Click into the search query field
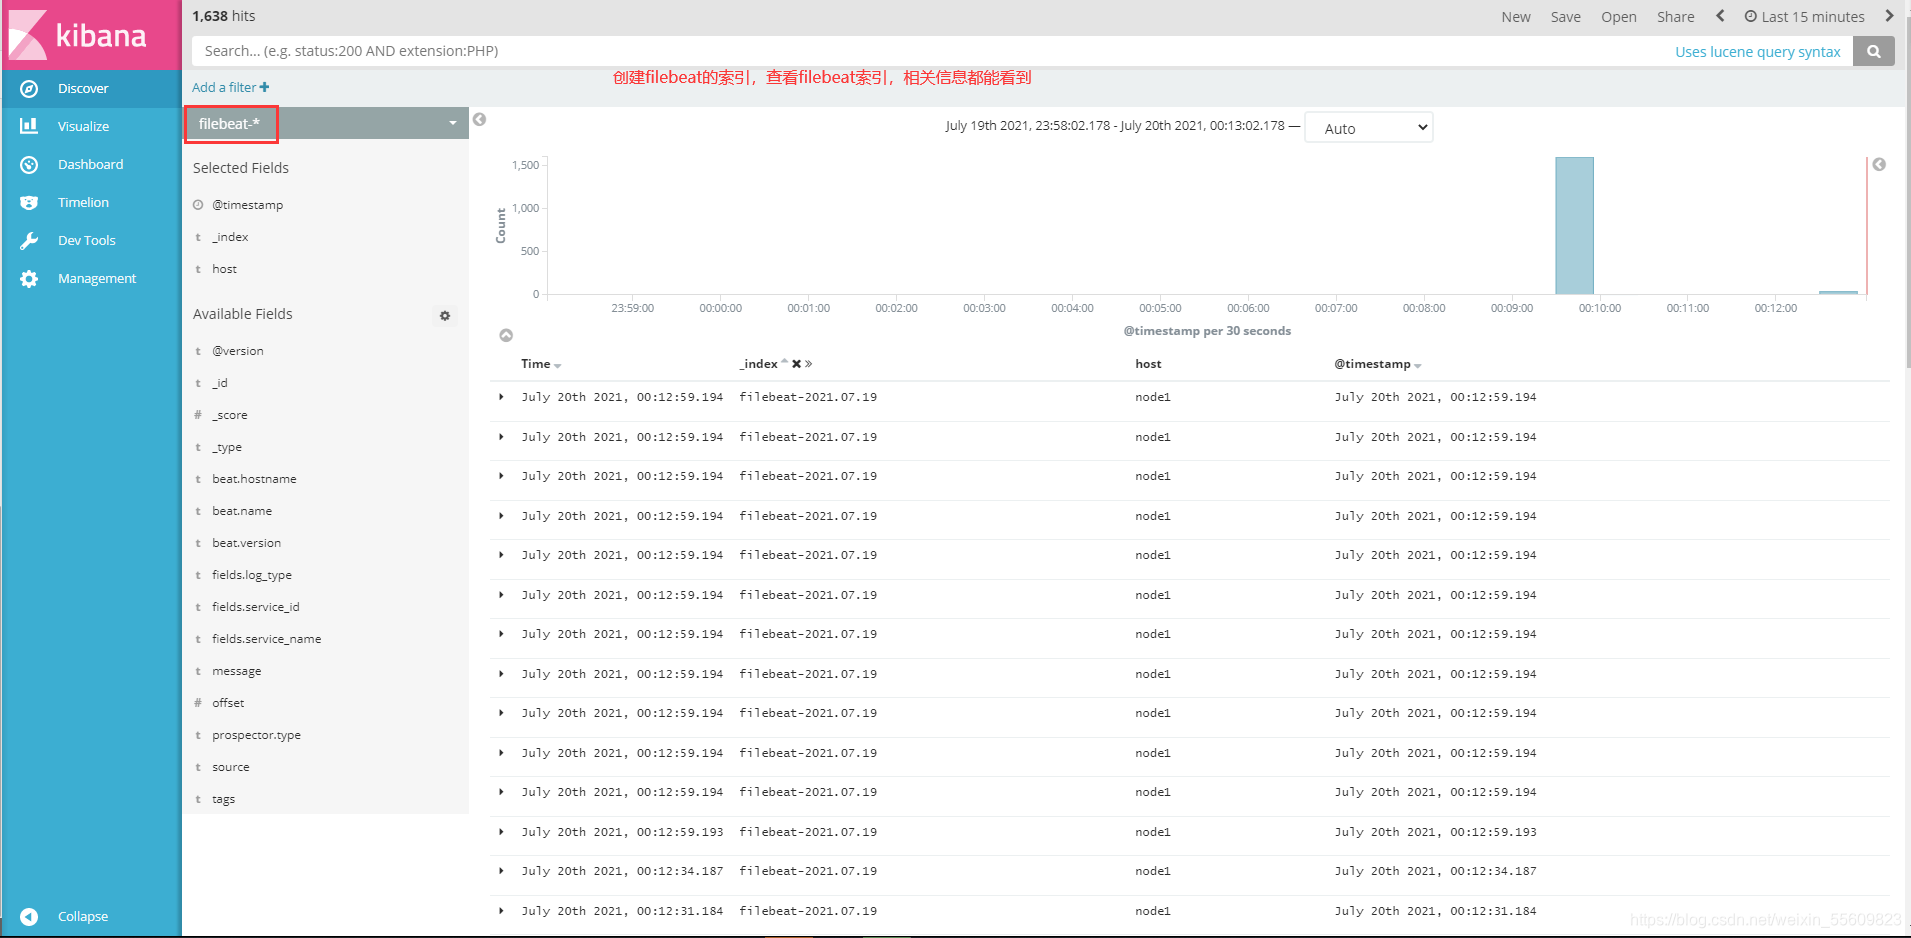The image size is (1911, 938). tap(930, 51)
